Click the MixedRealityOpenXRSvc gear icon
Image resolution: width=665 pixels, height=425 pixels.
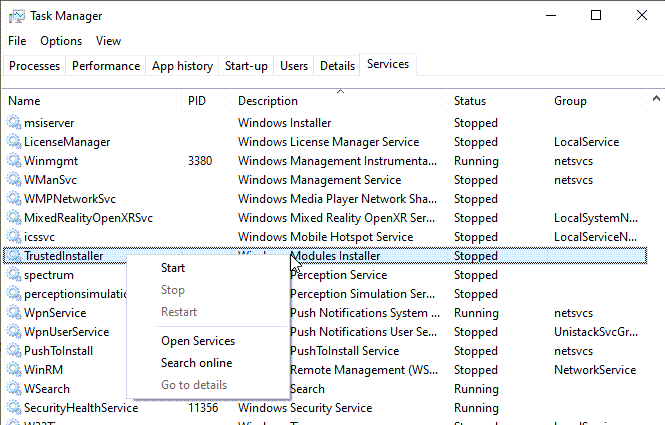pos(14,218)
